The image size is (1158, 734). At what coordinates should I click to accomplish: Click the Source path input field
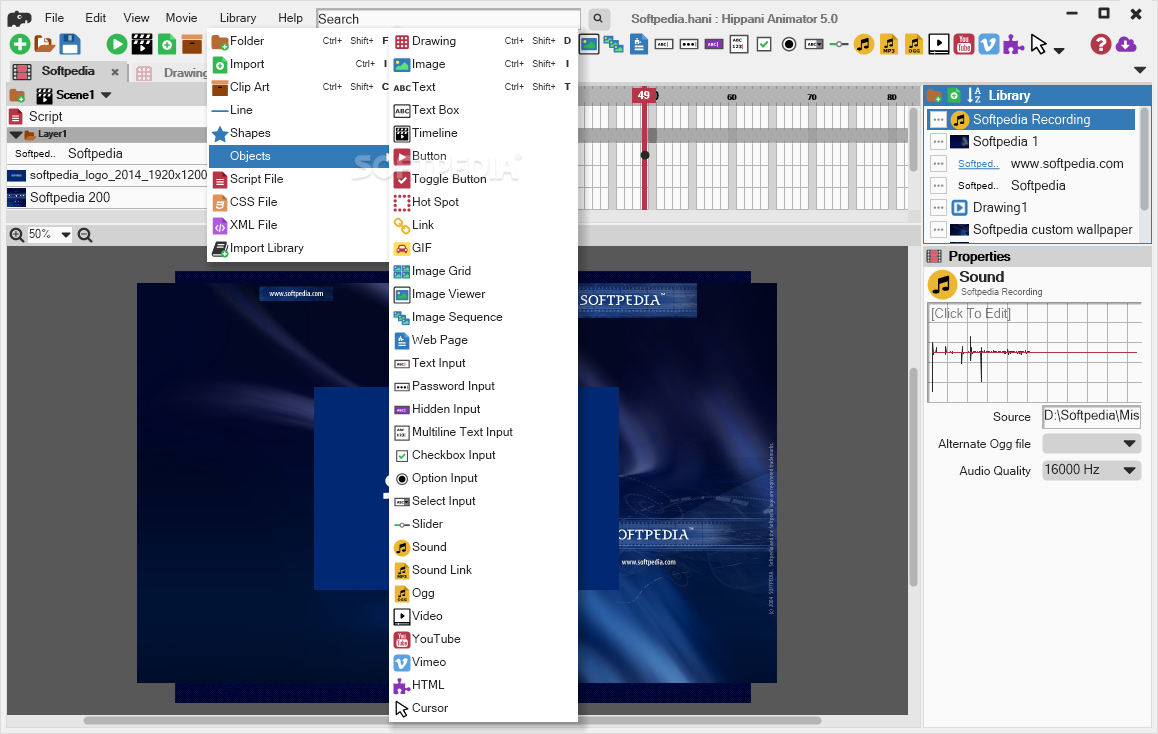(x=1091, y=416)
